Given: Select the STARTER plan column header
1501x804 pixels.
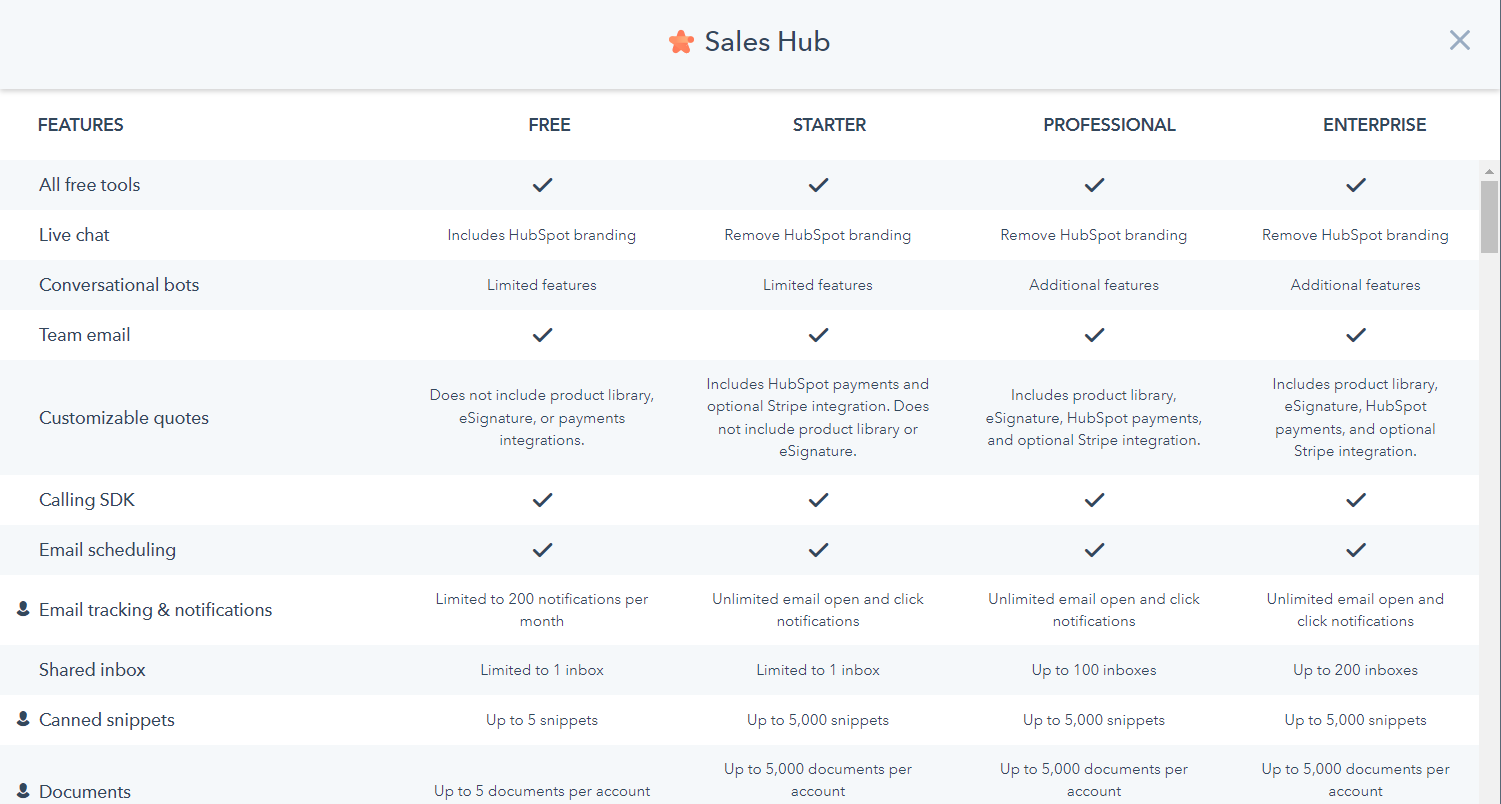Looking at the screenshot, I should tap(829, 125).
